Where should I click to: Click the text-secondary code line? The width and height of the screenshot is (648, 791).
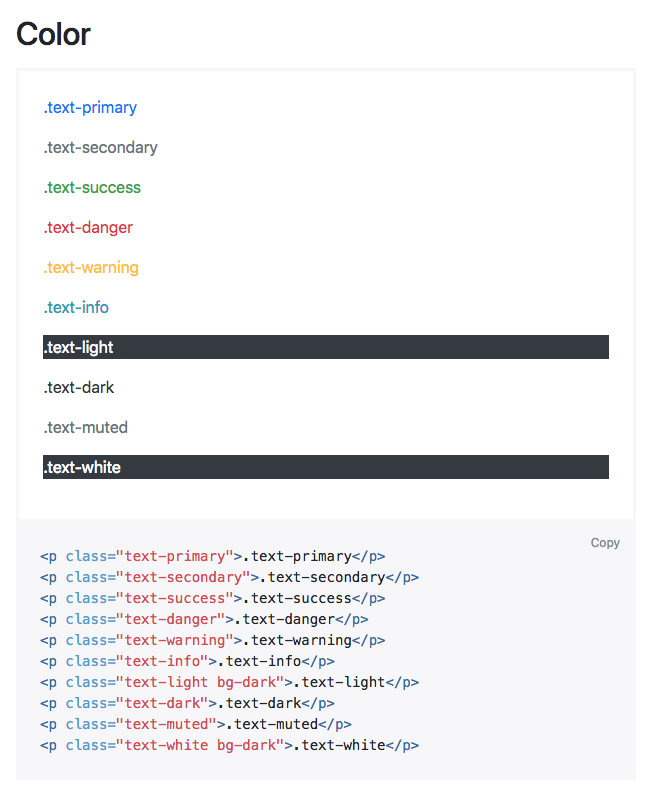[x=229, y=578]
